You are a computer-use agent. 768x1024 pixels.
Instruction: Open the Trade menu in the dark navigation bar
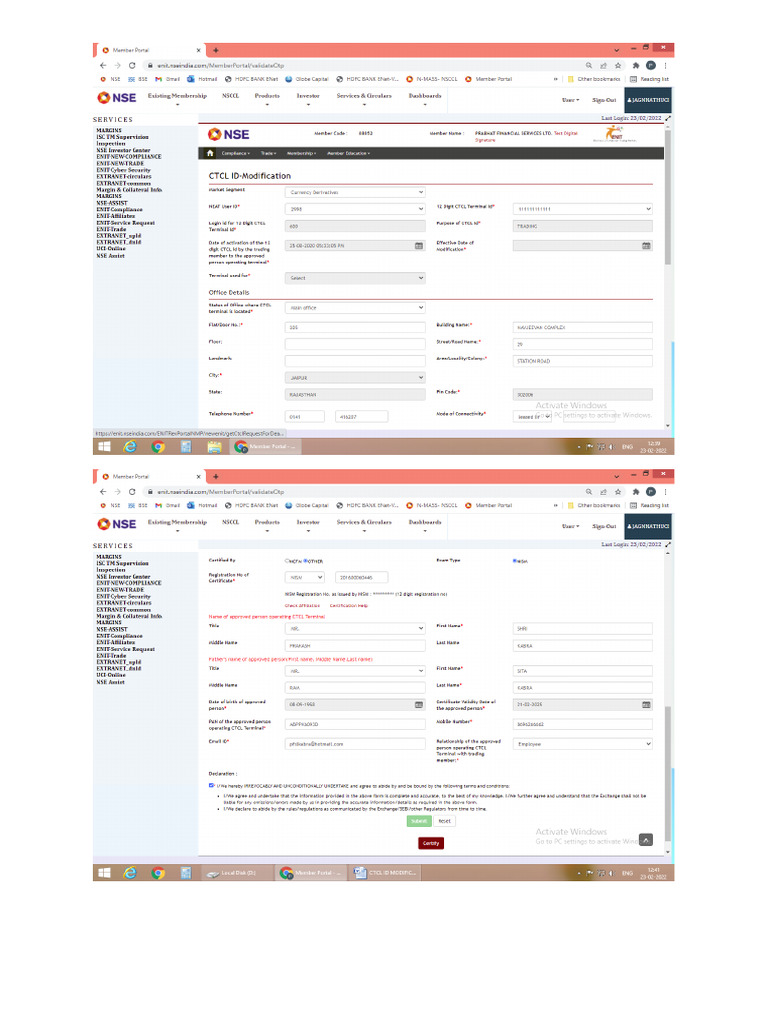268,153
